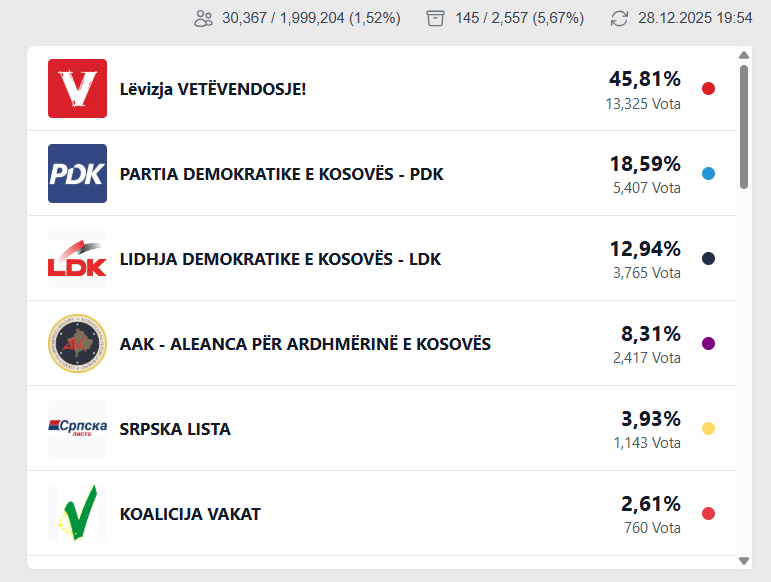Click the Srpska Lista logo

click(x=77, y=428)
